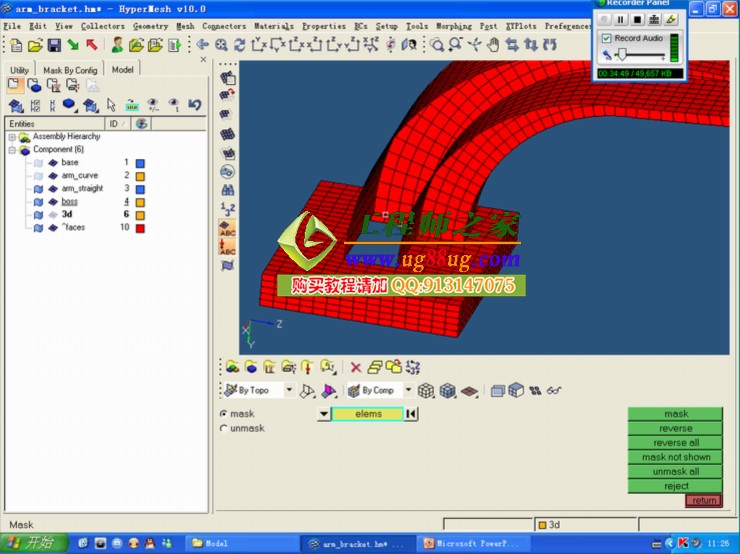Click the yellow elems entity field

point(368,414)
